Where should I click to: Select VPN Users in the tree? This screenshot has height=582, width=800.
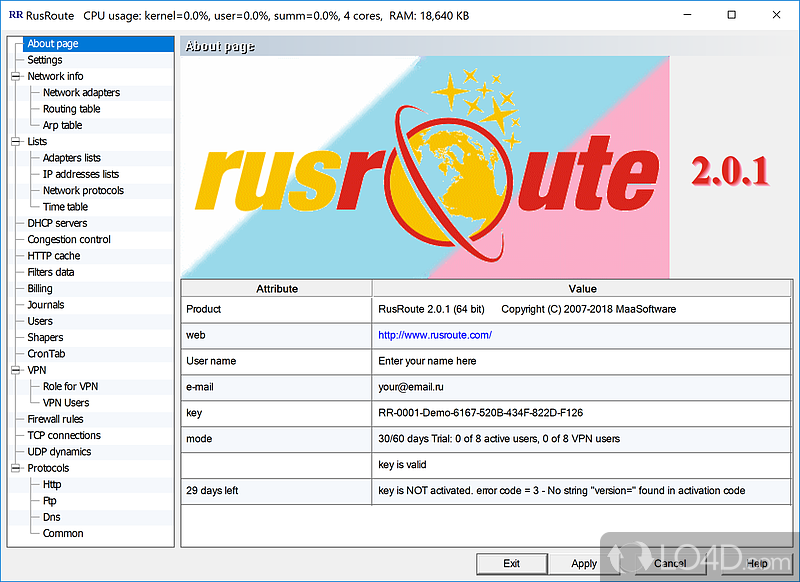[x=66, y=403]
